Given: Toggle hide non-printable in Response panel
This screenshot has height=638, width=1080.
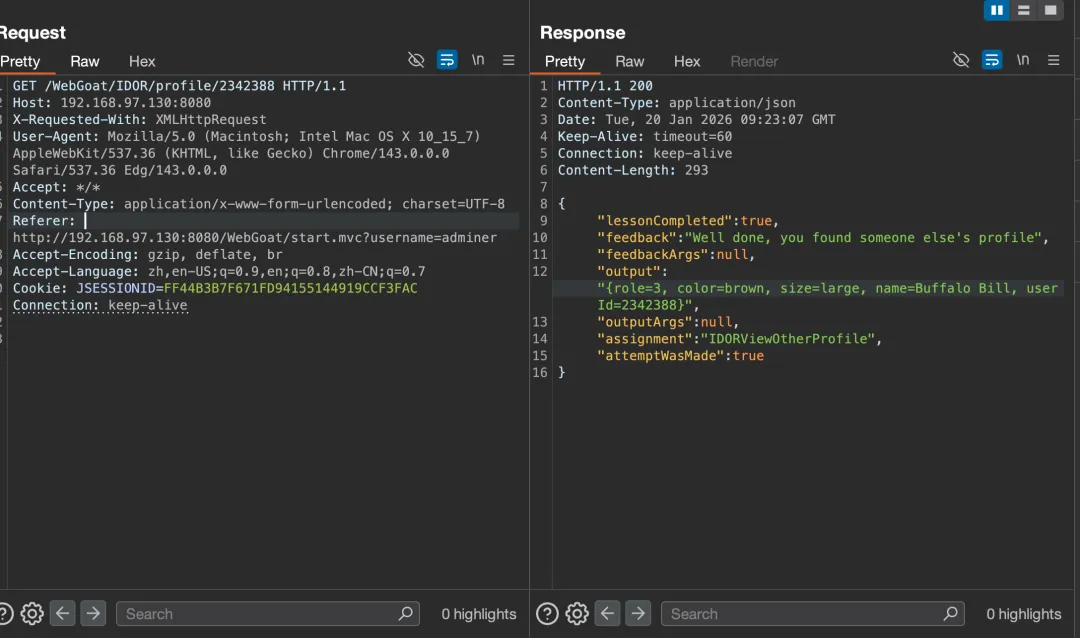Looking at the screenshot, I should (x=961, y=60).
